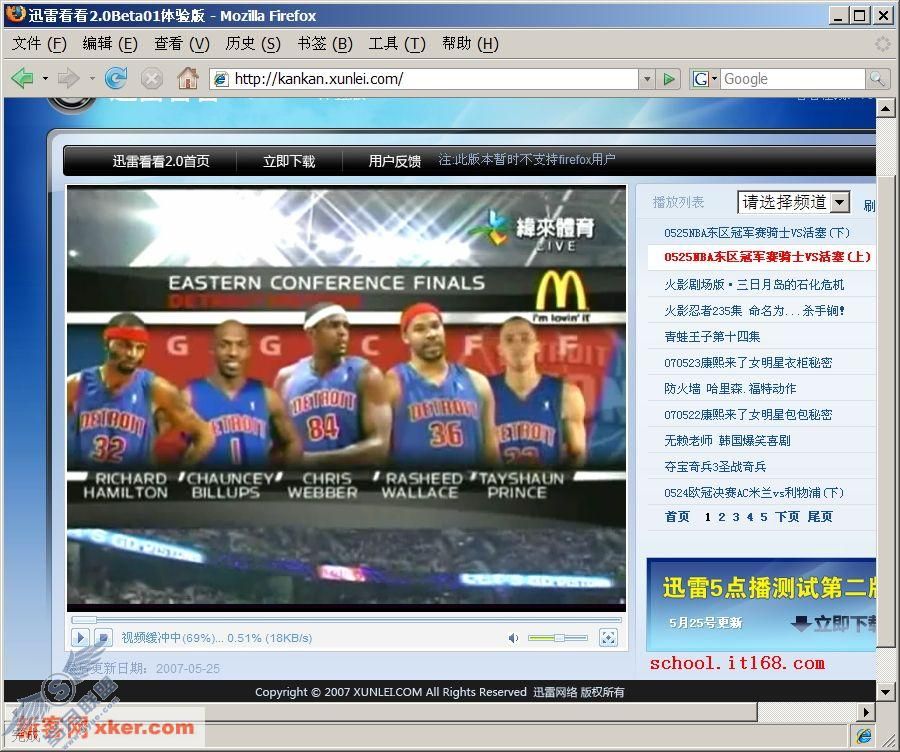Click the Firefox logo in the title bar
Image resolution: width=900 pixels, height=752 pixels.
pyautogui.click(x=15, y=14)
